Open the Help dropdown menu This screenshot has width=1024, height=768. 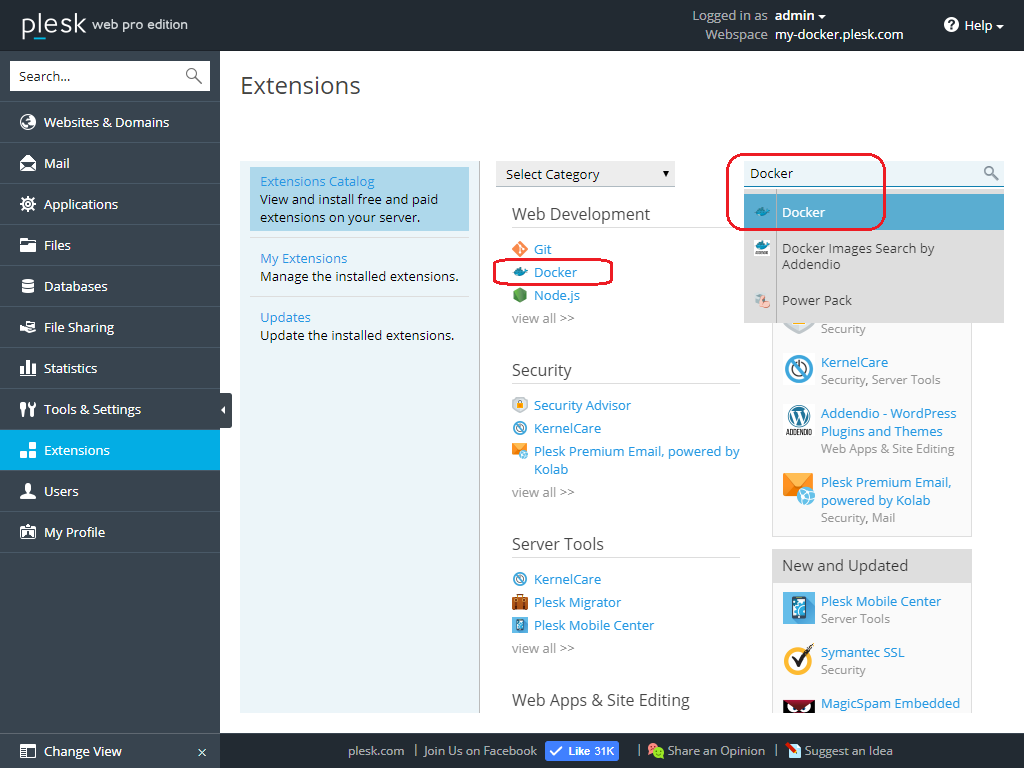point(974,25)
